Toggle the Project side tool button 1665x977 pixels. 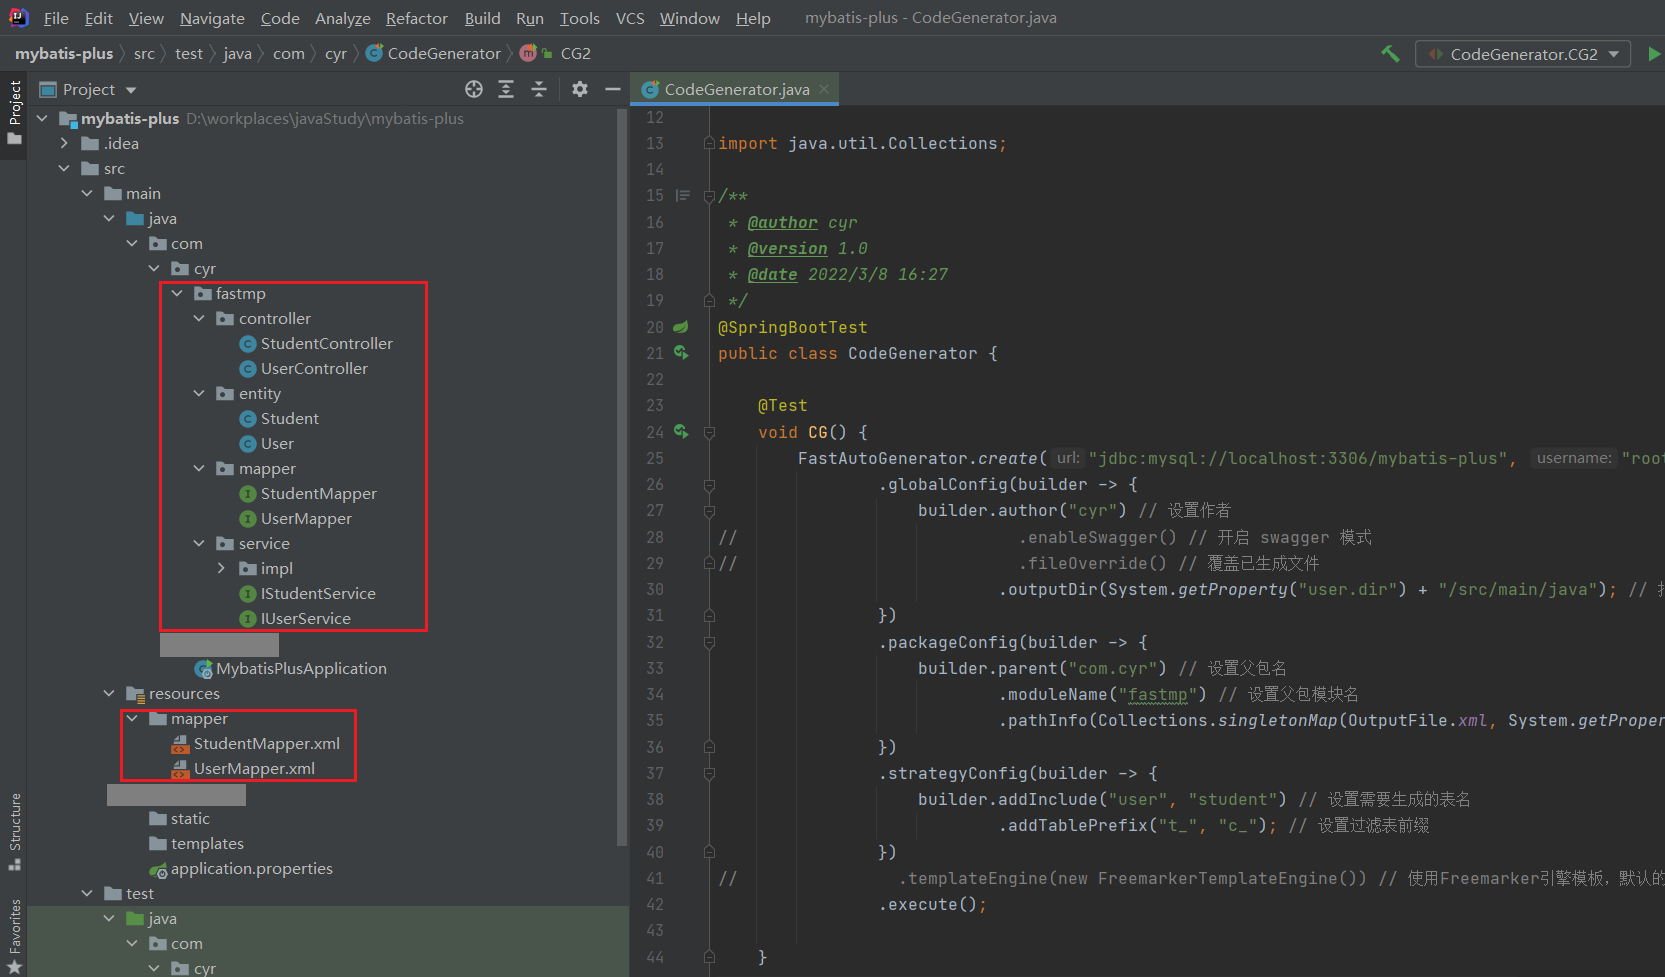[14, 112]
